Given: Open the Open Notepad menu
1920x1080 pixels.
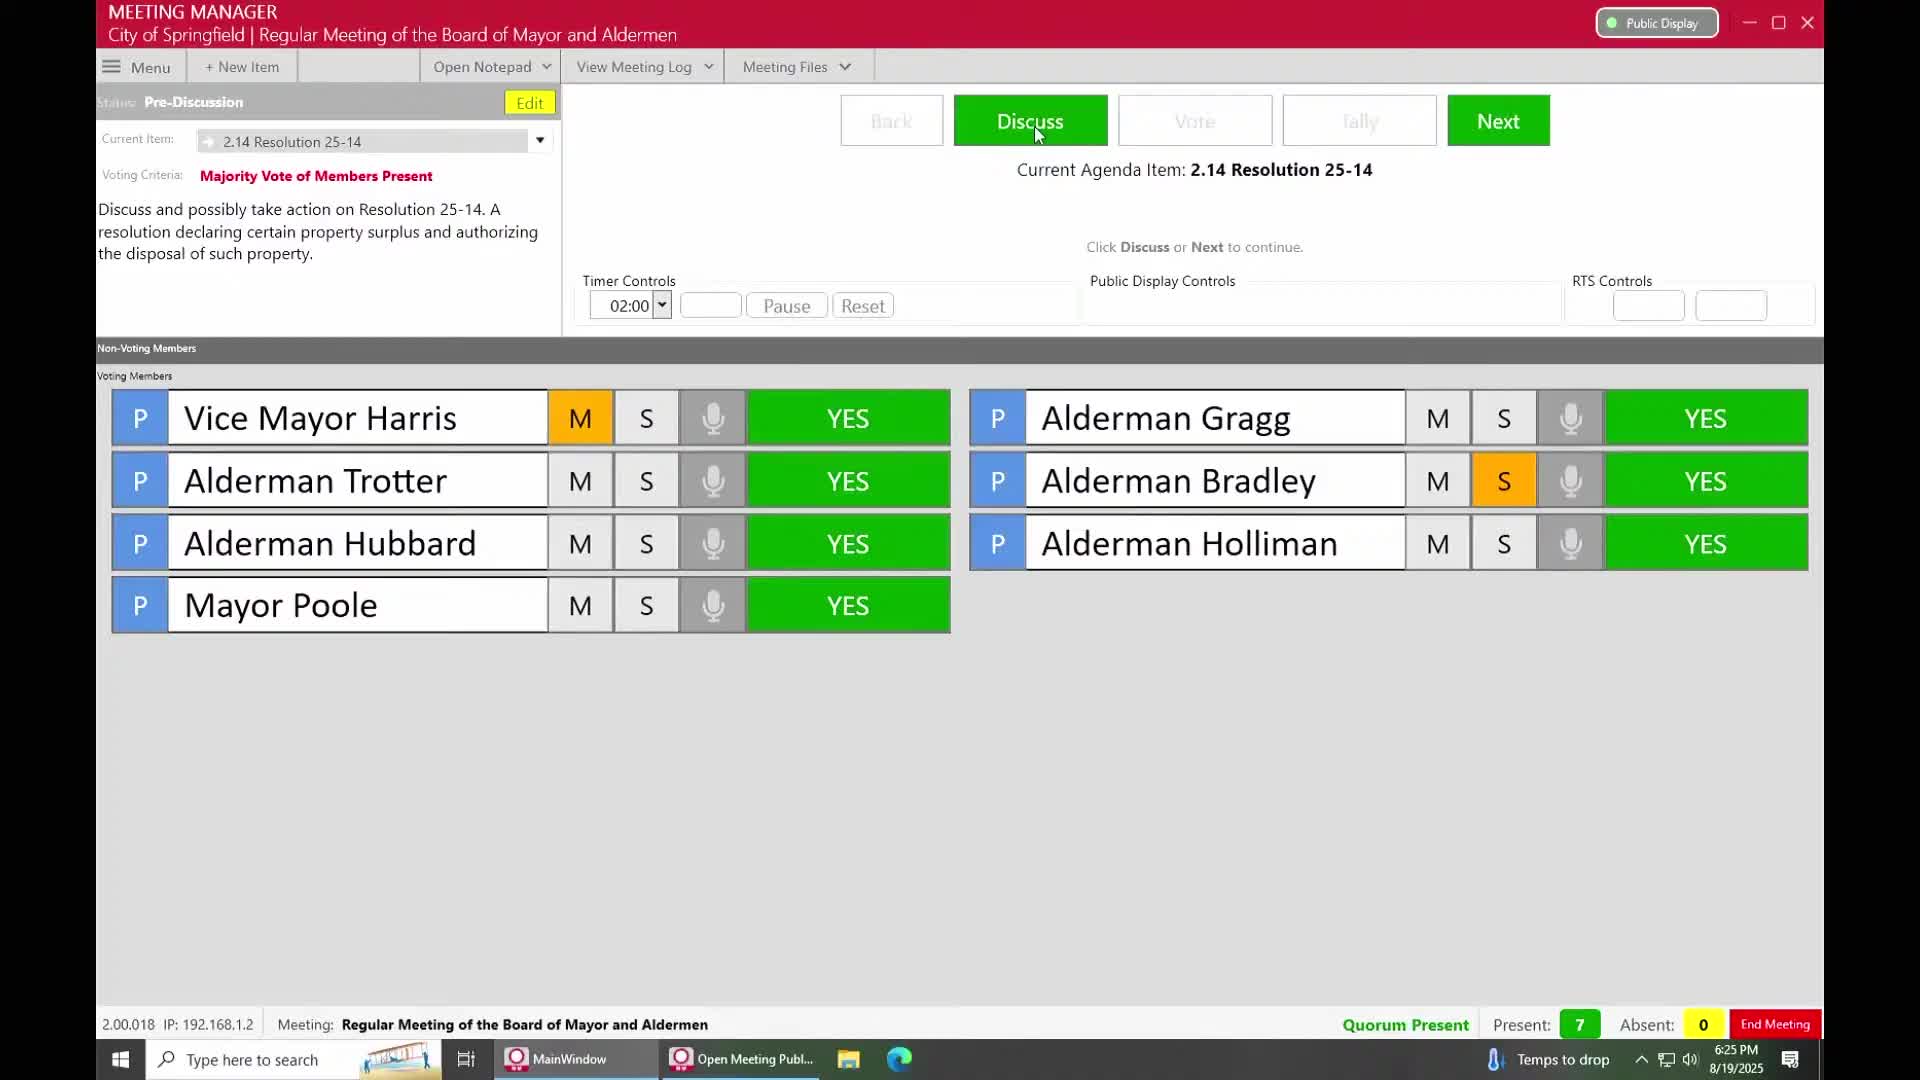Looking at the screenshot, I should pyautogui.click(x=491, y=67).
